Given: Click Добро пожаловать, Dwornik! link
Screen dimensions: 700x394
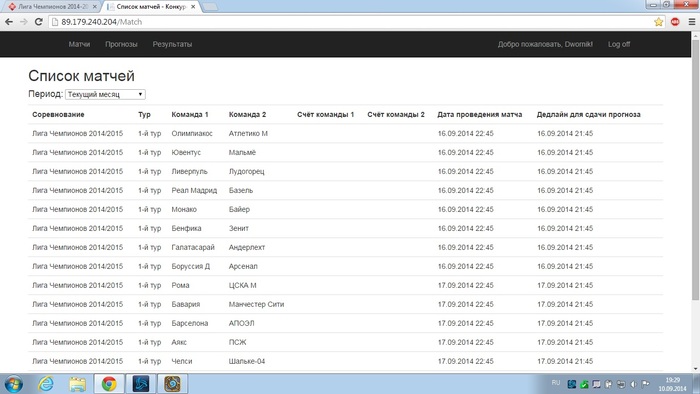Looking at the screenshot, I should (x=545, y=44).
